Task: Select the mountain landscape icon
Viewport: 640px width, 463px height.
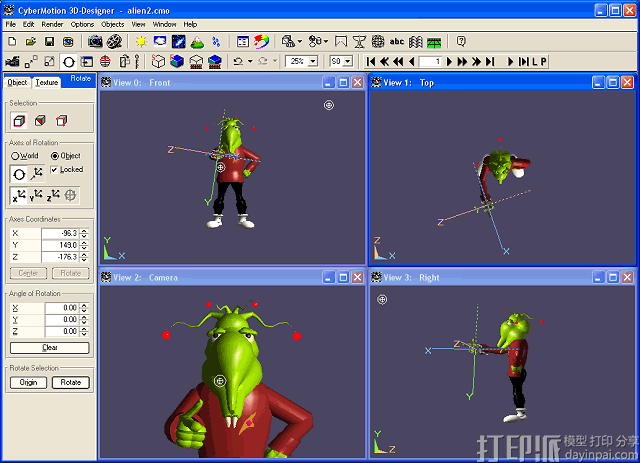Action: click(197, 42)
